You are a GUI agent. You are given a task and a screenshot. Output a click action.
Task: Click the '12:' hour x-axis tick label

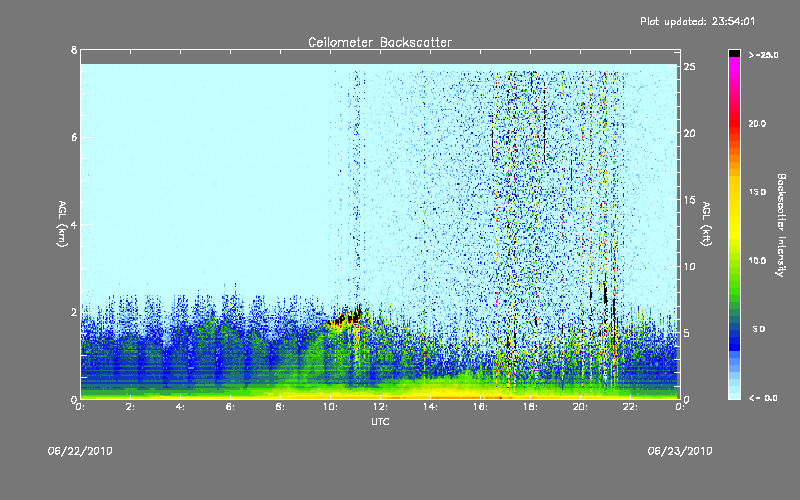tap(380, 407)
